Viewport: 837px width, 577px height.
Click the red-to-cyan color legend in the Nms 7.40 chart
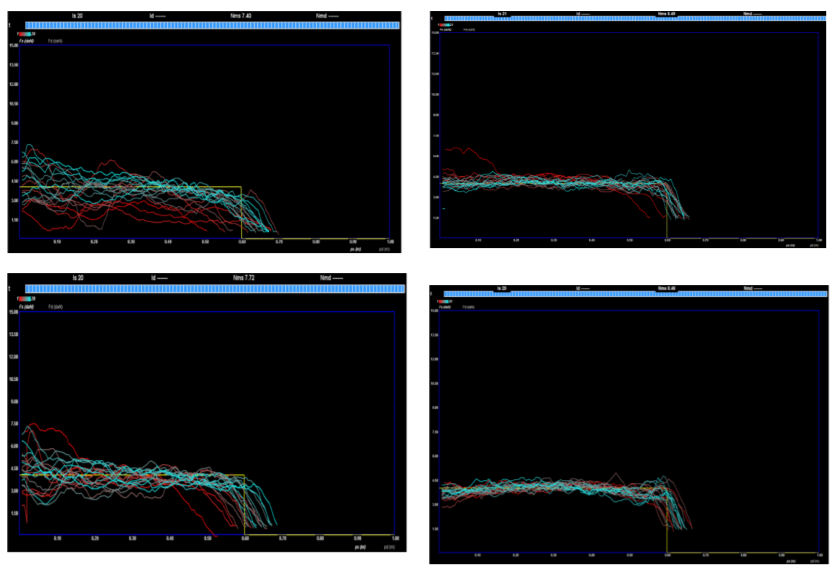[x=26, y=34]
